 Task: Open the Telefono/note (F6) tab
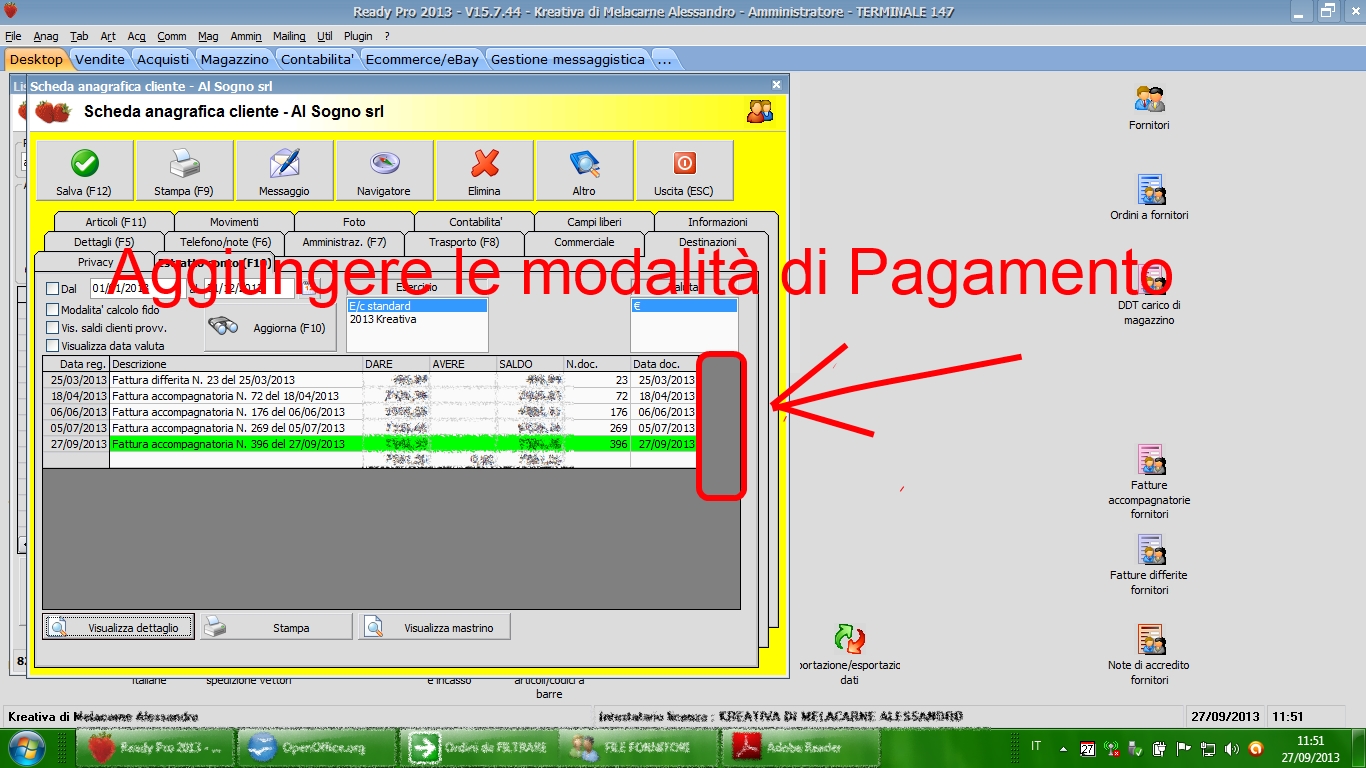pos(225,242)
